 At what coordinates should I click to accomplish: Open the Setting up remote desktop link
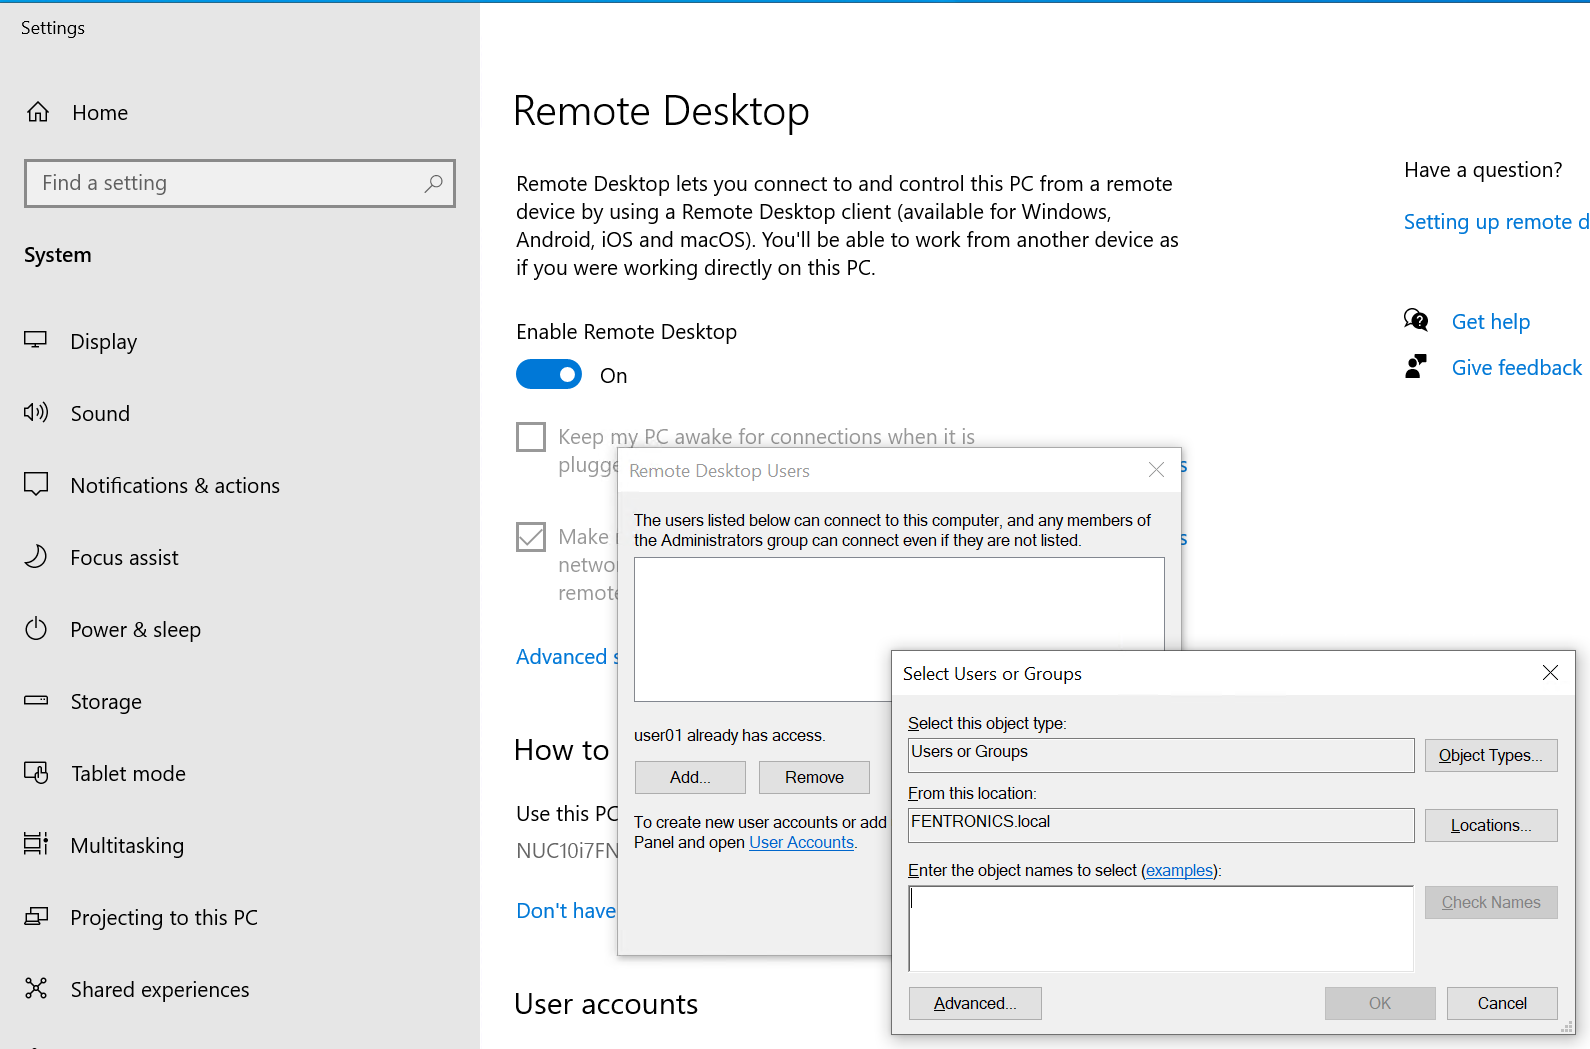click(x=1496, y=222)
